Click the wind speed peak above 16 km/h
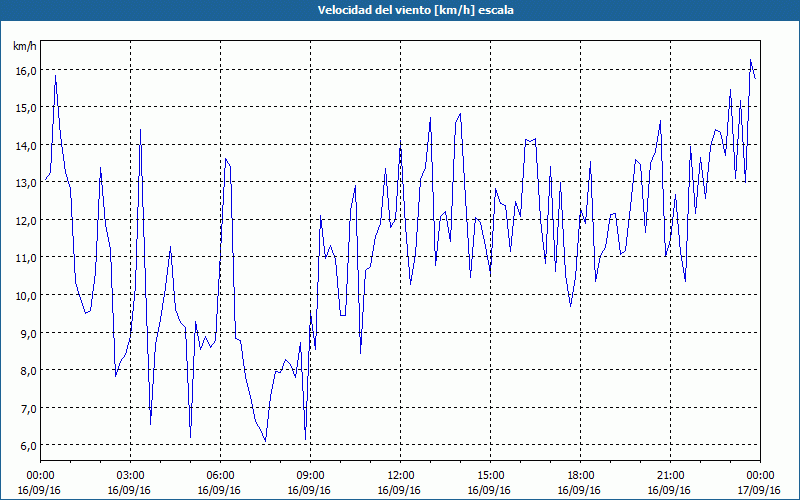The width and height of the screenshot is (800, 500). click(751, 60)
